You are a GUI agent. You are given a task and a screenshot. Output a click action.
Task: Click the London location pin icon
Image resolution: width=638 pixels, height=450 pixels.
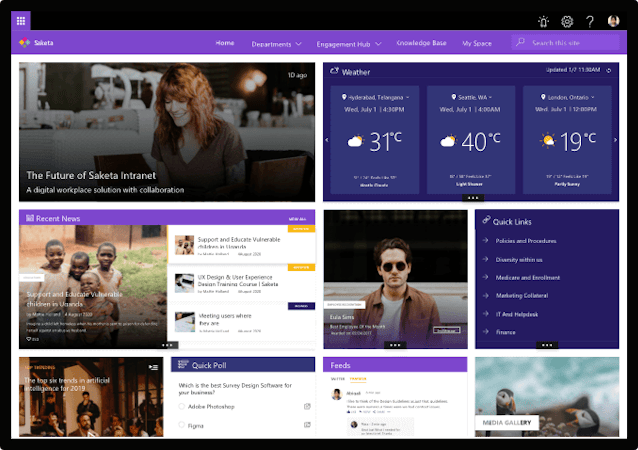543,97
